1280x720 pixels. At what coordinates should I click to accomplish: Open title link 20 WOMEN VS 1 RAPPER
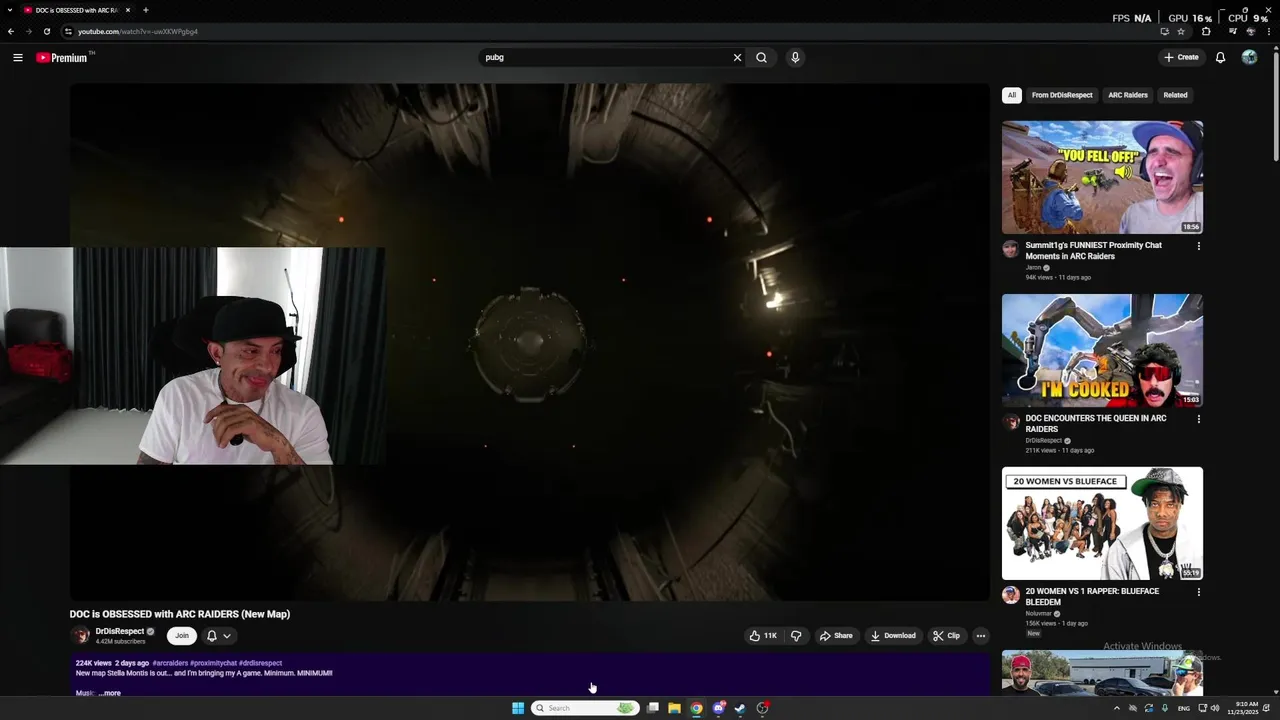(x=1092, y=597)
